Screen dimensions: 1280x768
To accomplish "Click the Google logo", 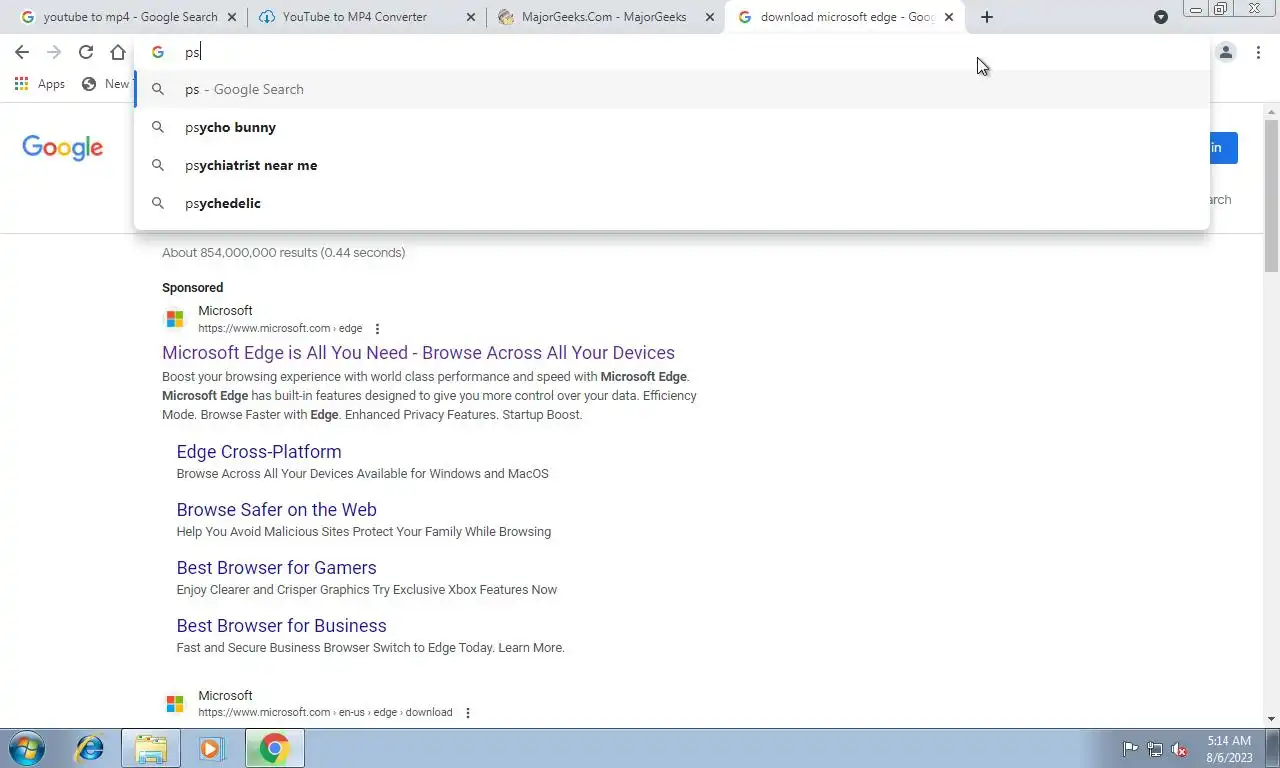I will [x=63, y=148].
